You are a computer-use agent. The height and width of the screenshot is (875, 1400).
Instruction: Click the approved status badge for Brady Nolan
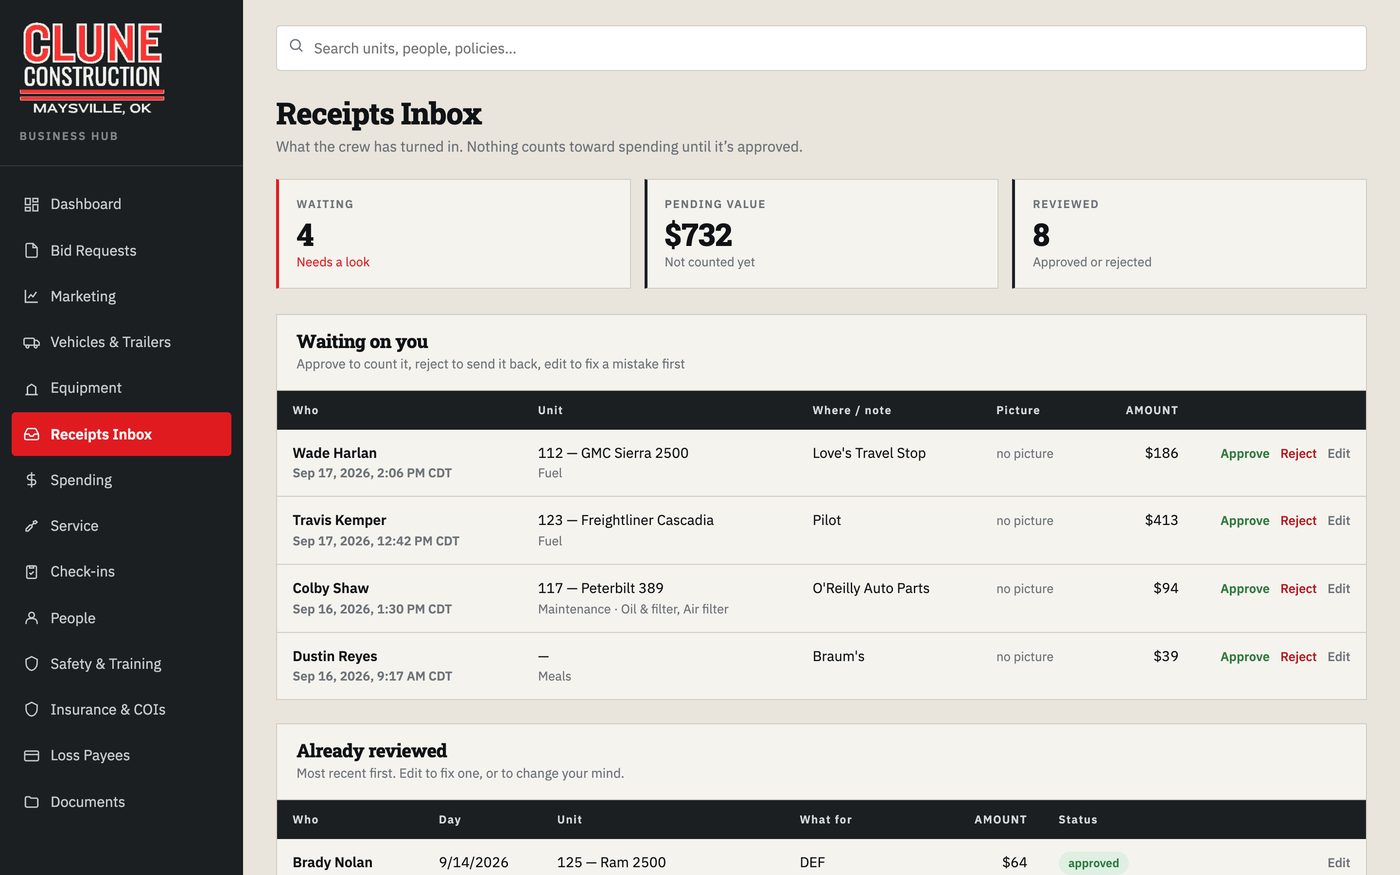1093,863
